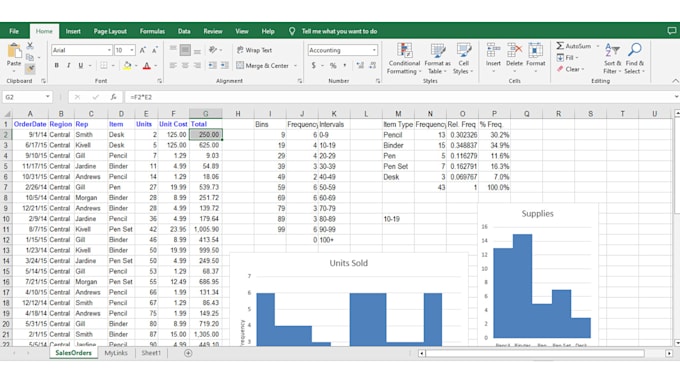Image resolution: width=680 pixels, height=383 pixels.
Task: Open Conditional Formatting menu
Action: tap(404, 58)
